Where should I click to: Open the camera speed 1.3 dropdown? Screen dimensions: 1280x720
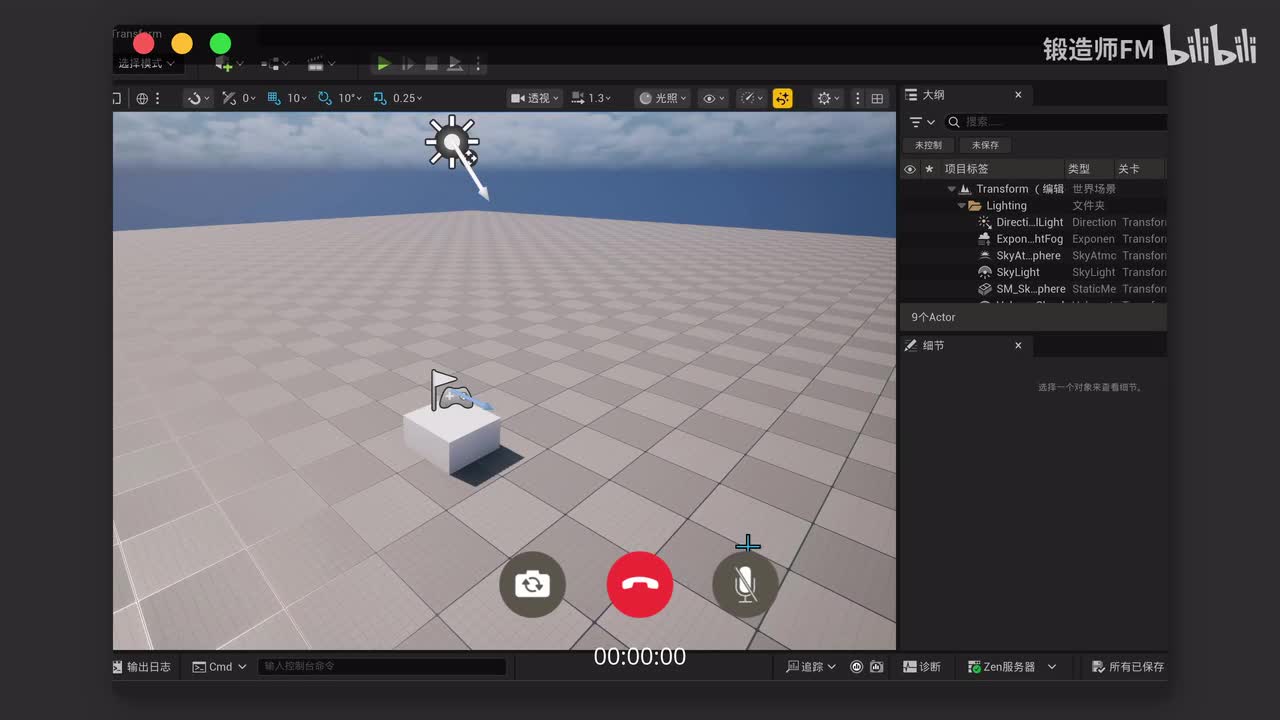593,98
